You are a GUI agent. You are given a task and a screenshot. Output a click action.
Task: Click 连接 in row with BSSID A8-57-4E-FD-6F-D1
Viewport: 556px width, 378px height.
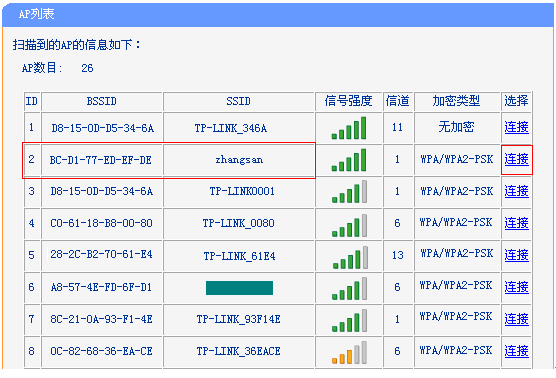(x=516, y=287)
